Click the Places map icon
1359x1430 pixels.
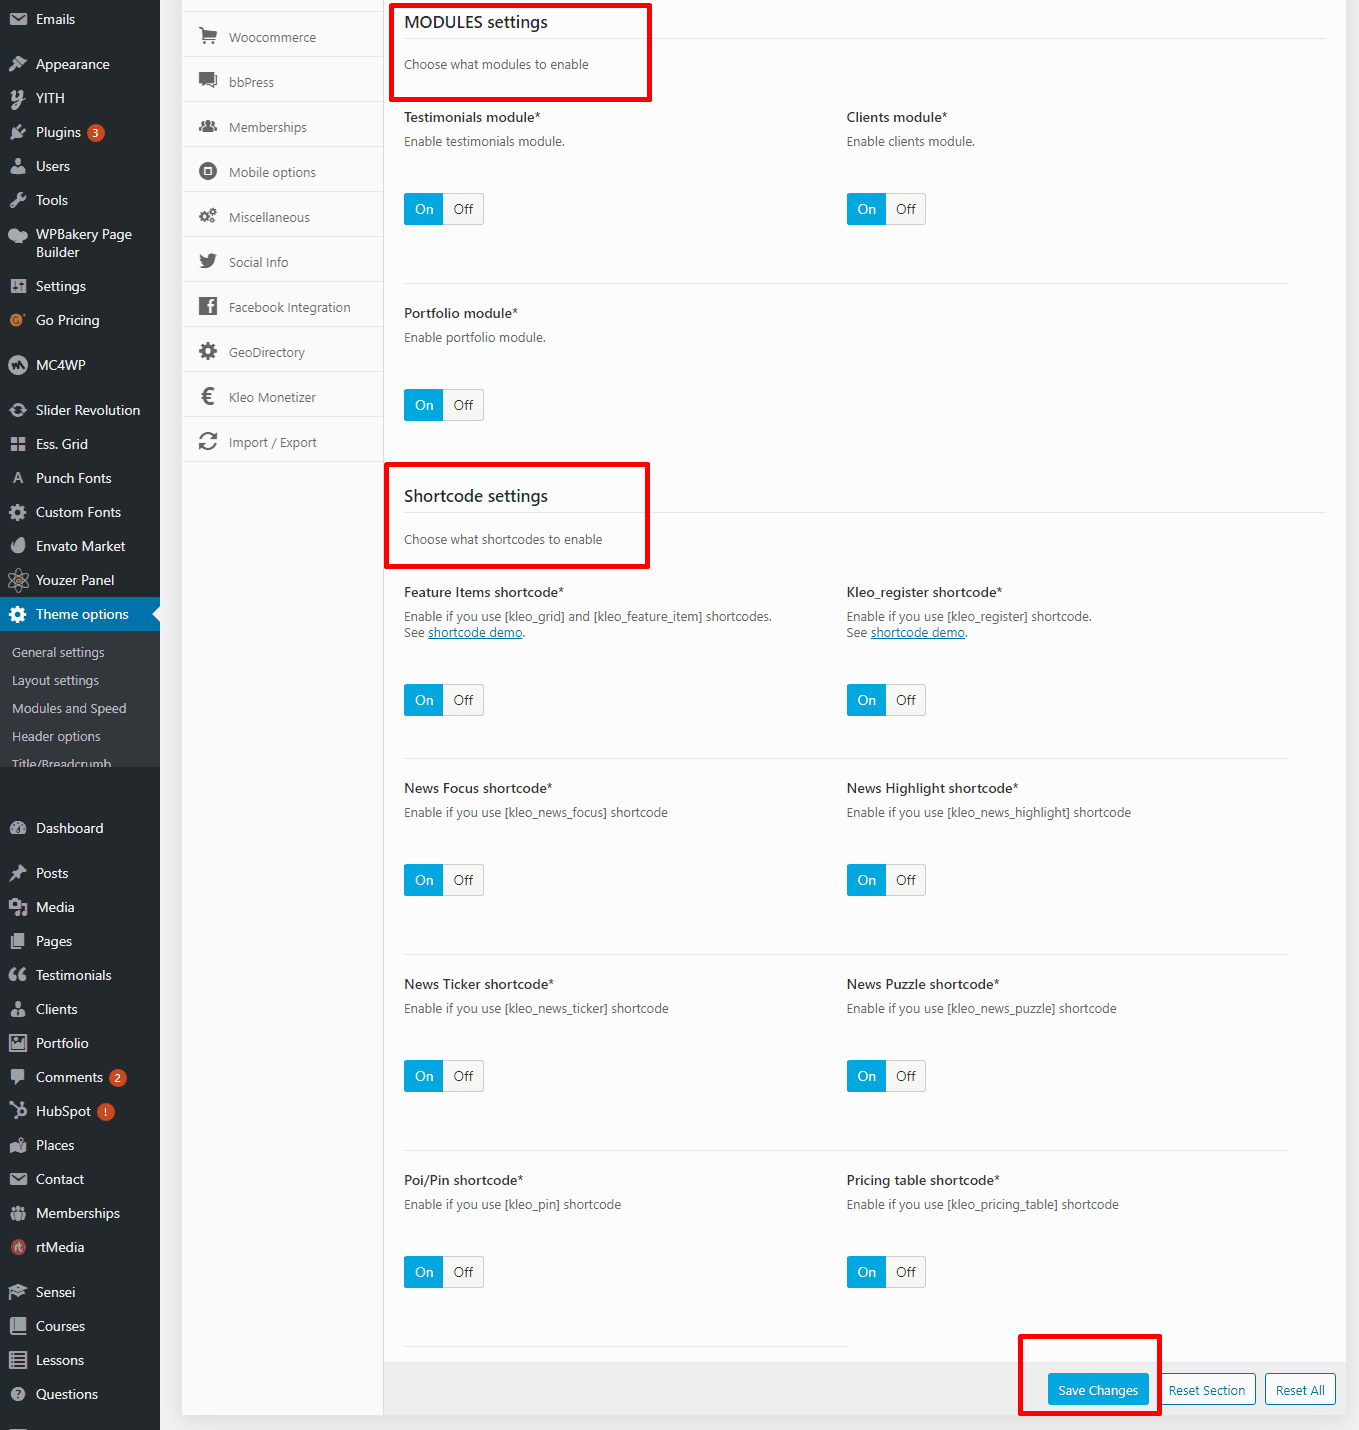[18, 1145]
